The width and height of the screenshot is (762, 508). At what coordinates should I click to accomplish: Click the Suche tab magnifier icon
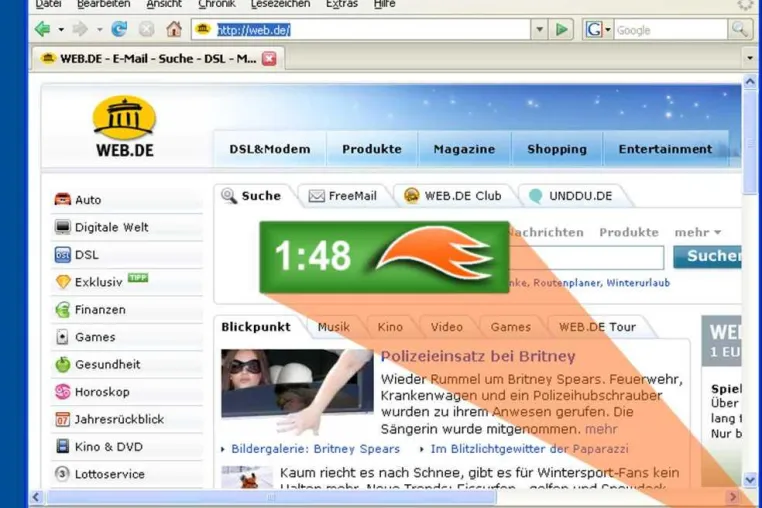[x=229, y=196]
